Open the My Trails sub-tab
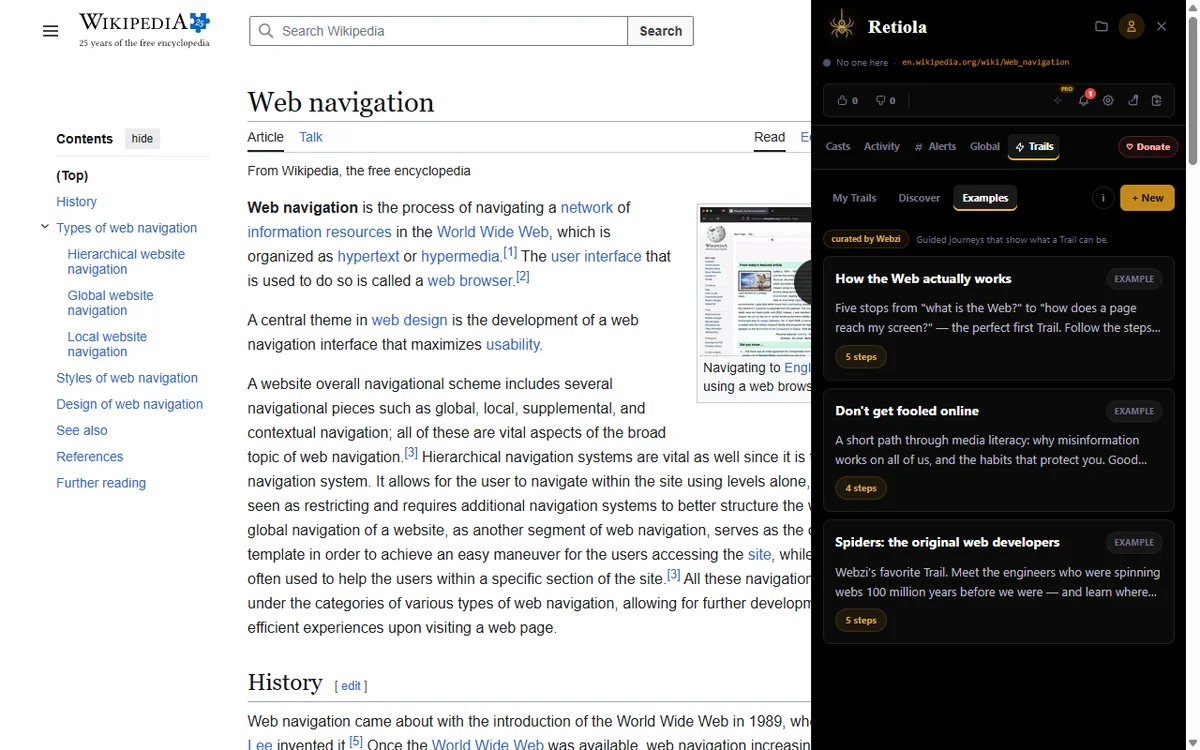1200x750 pixels. (854, 198)
